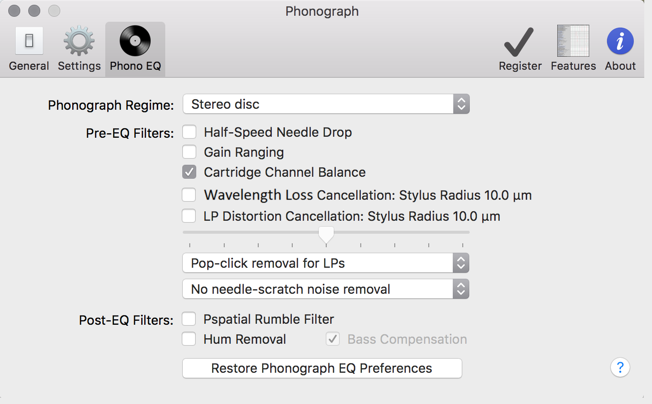
Task: Enable the Hum Removal checkbox
Action: 189,339
